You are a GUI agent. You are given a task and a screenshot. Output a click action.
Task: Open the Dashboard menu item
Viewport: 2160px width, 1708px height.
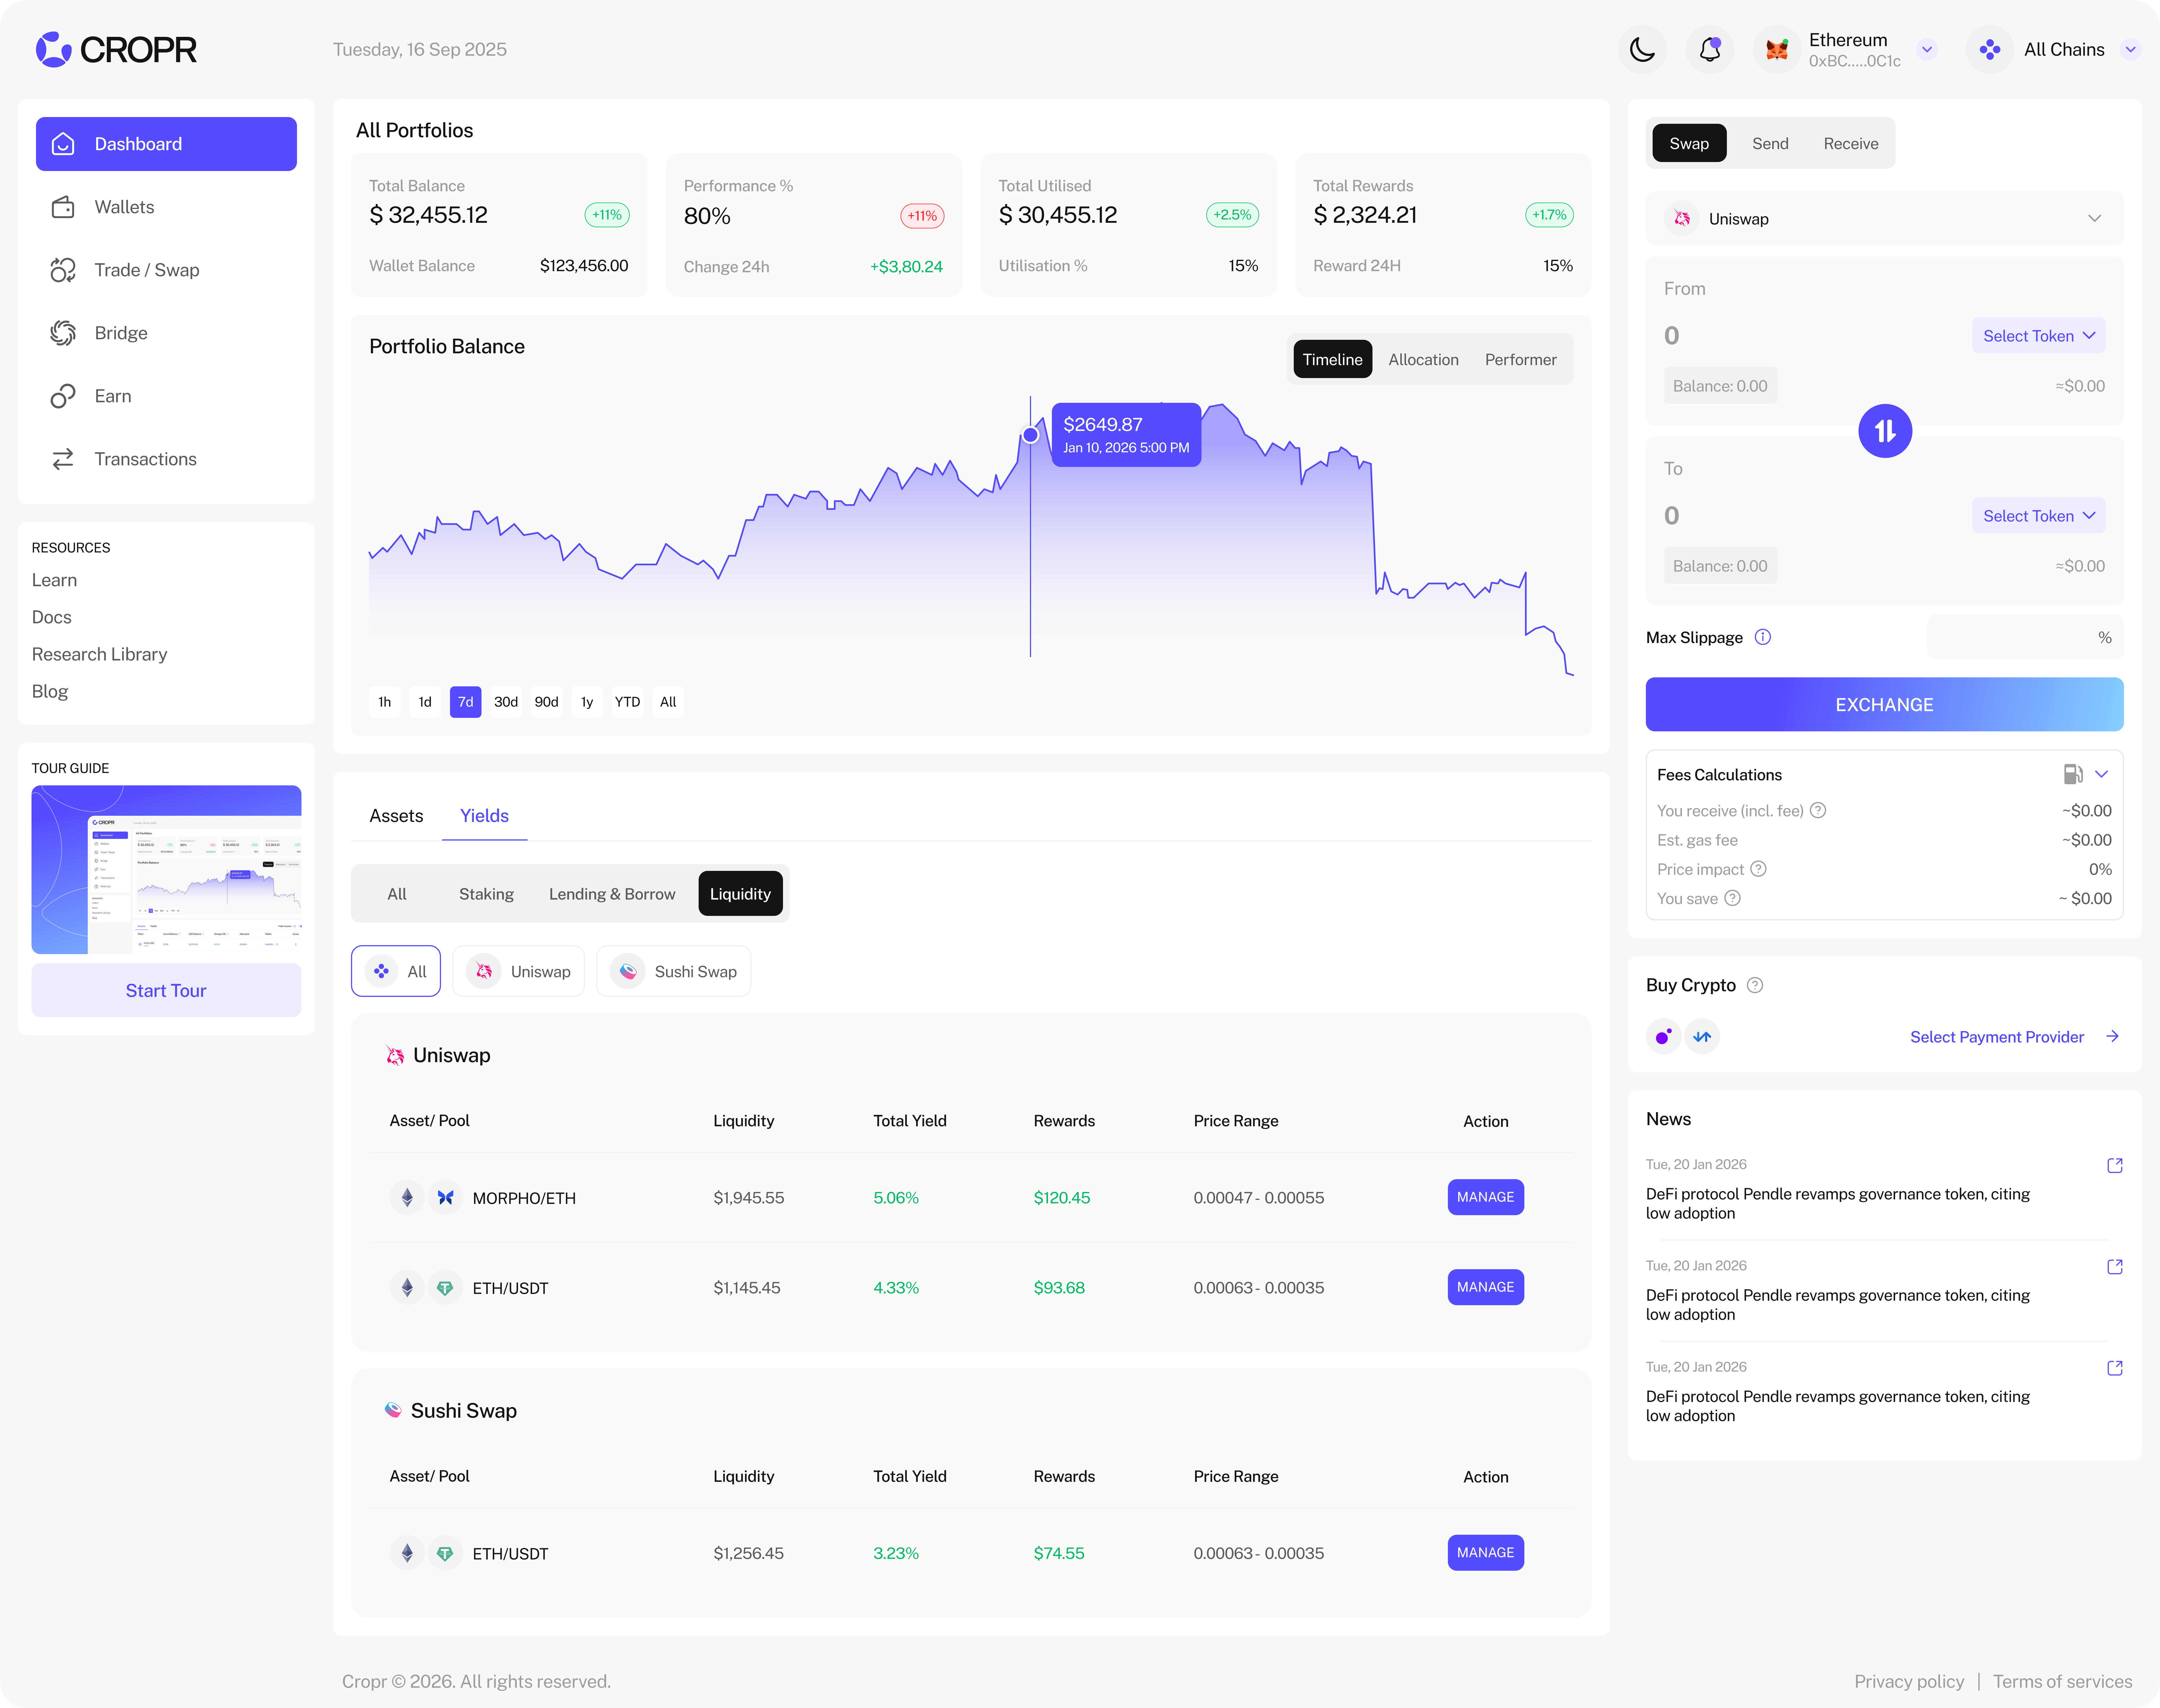click(x=166, y=144)
